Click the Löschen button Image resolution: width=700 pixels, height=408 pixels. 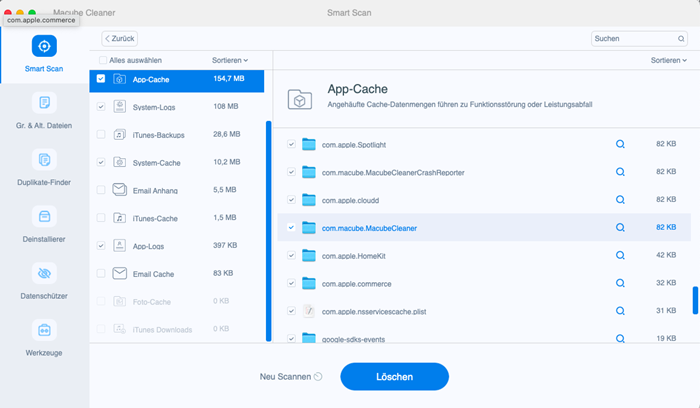coord(395,377)
